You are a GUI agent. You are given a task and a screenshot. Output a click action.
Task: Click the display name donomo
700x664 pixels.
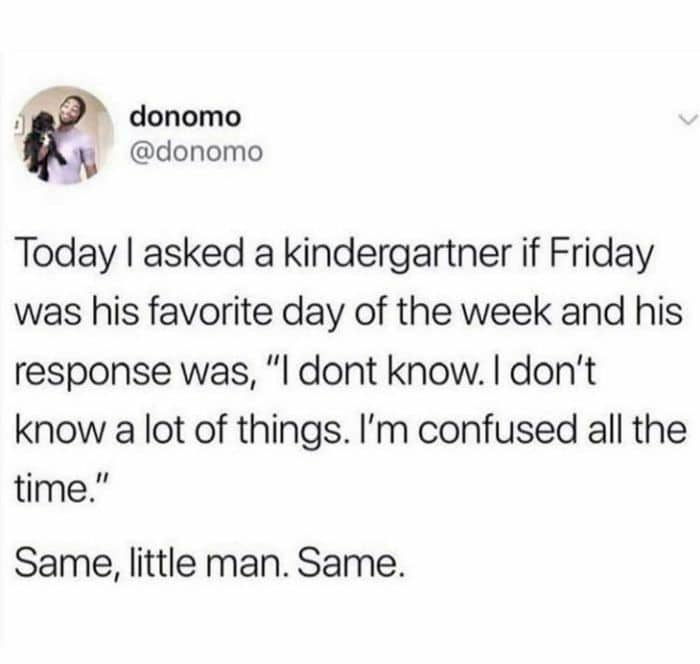tap(185, 117)
